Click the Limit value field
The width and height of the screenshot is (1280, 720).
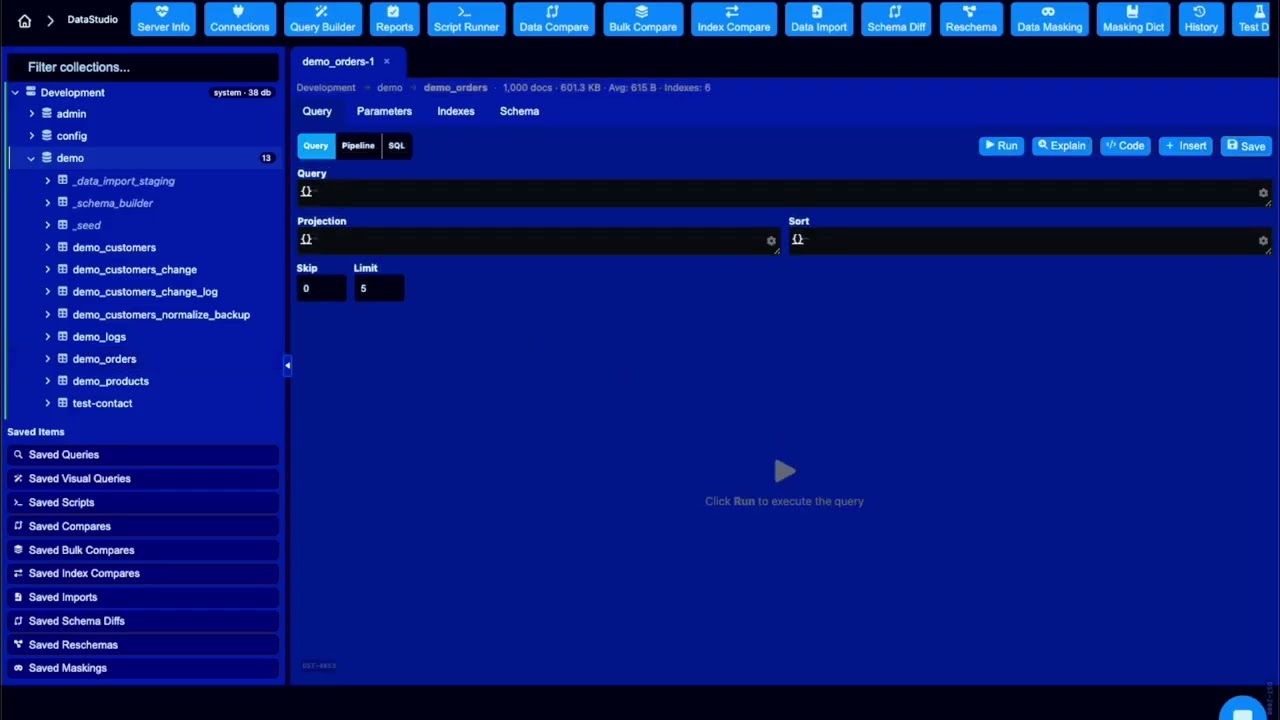[379, 289]
